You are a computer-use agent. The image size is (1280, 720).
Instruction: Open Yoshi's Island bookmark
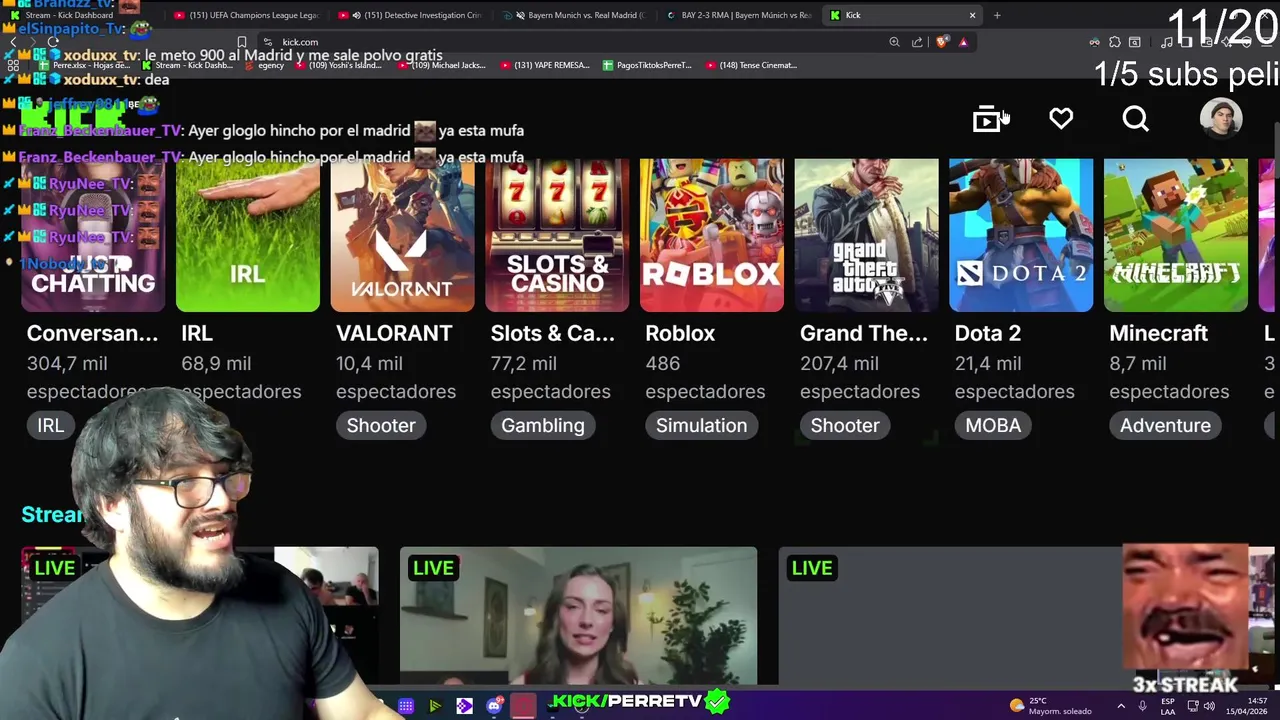click(337, 65)
